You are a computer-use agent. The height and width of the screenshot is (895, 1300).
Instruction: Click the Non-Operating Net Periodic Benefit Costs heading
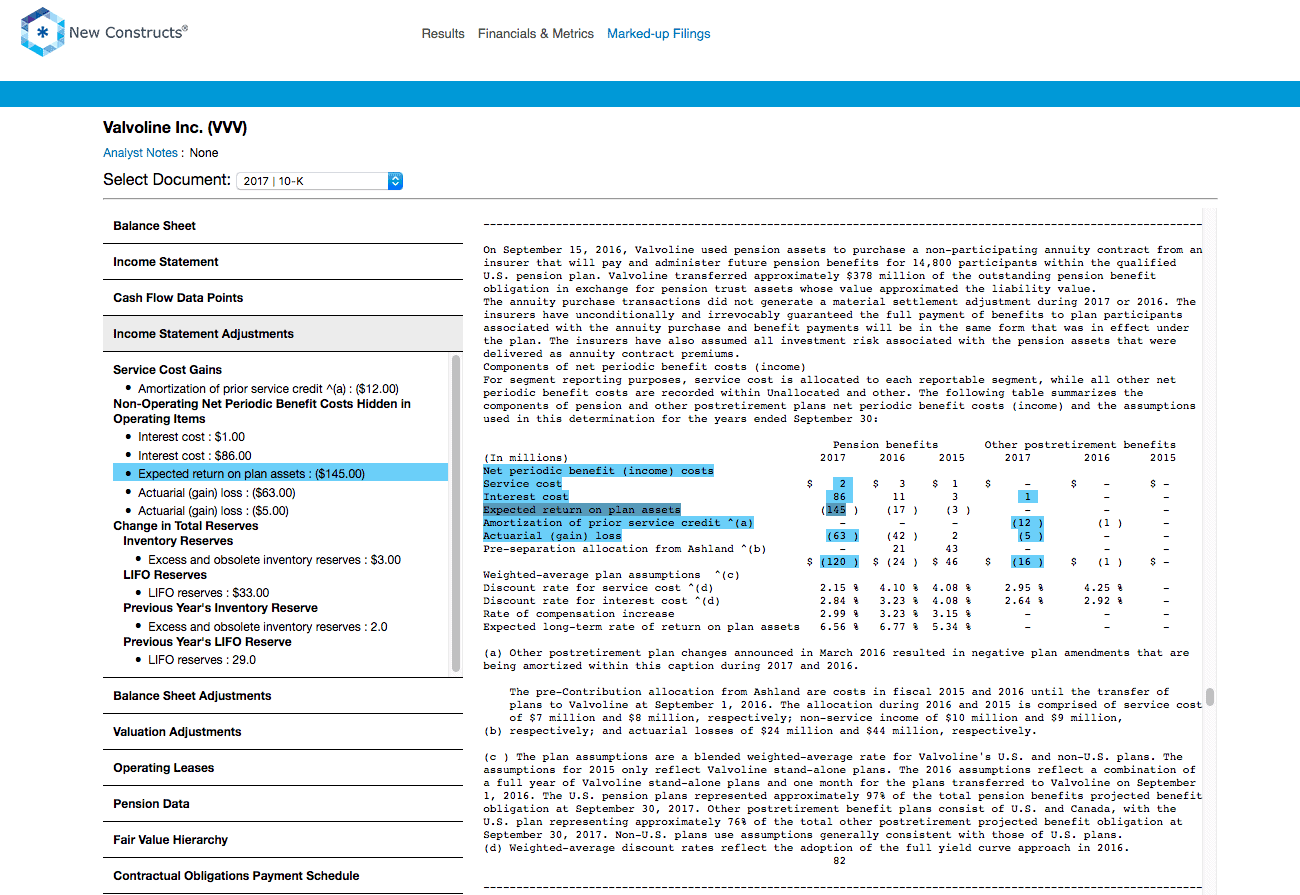click(x=262, y=411)
